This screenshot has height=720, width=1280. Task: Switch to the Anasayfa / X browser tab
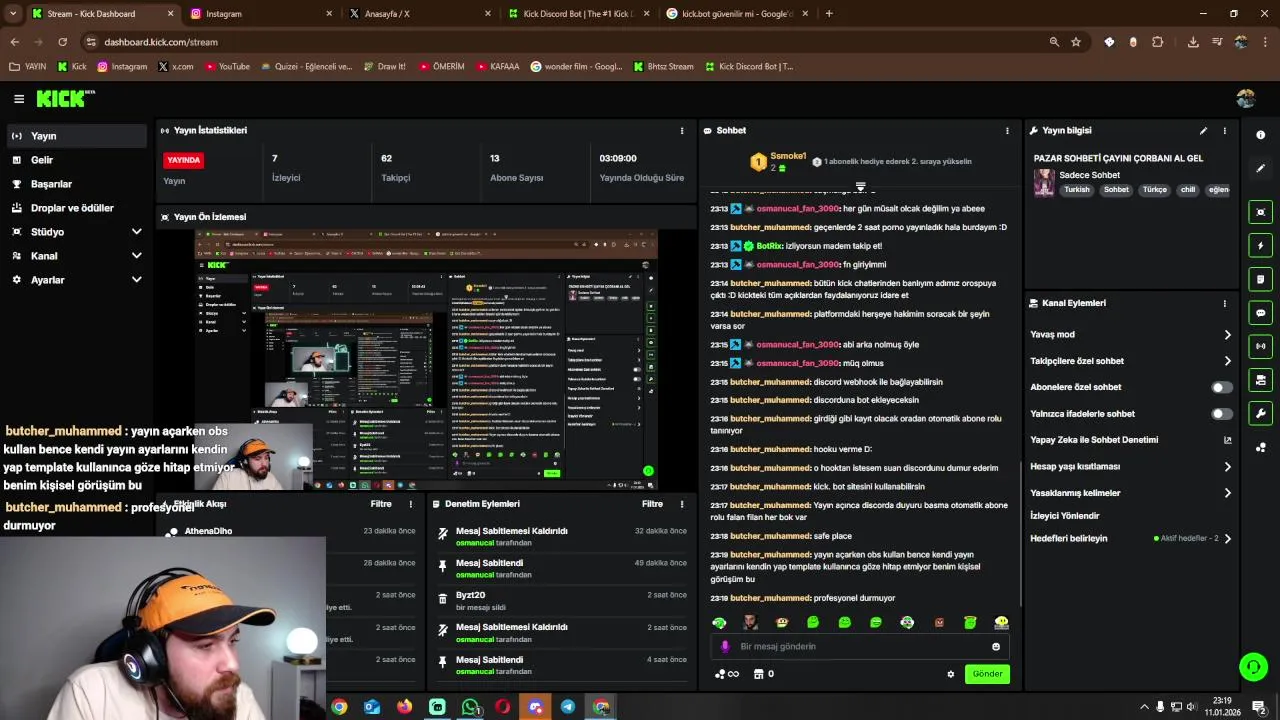[x=420, y=13]
